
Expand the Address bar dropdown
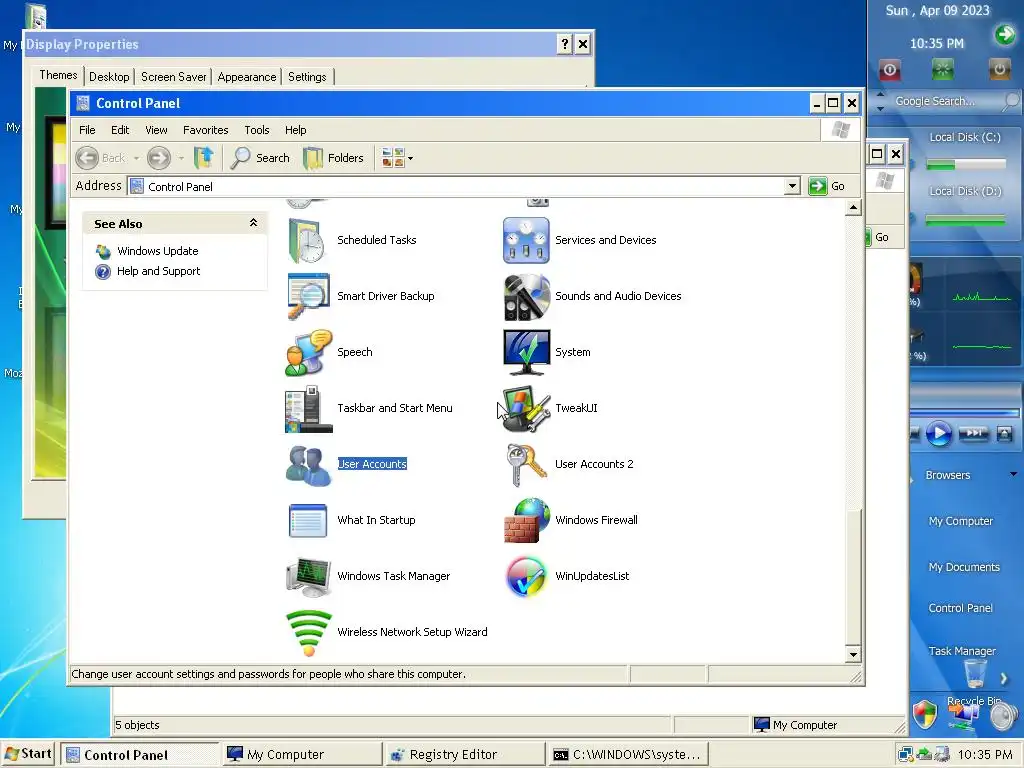(x=792, y=186)
